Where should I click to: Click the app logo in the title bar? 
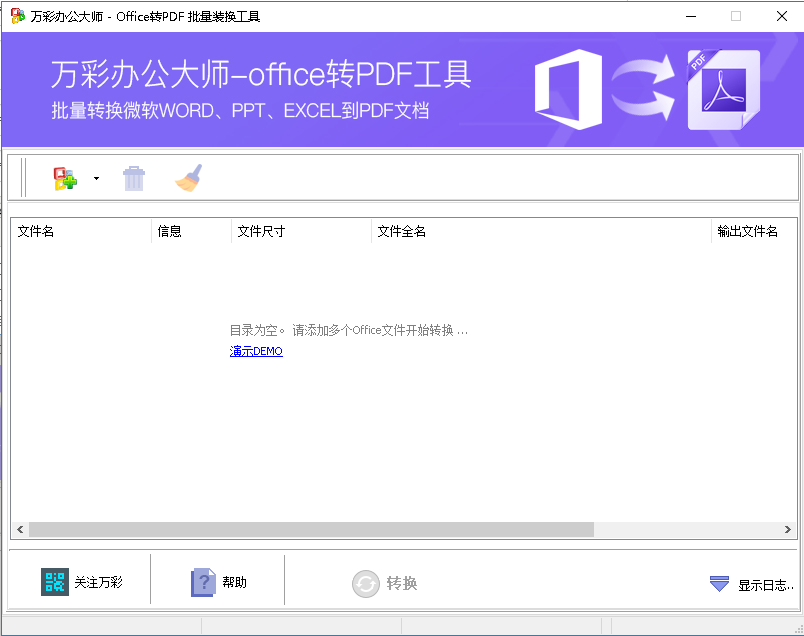tap(14, 16)
